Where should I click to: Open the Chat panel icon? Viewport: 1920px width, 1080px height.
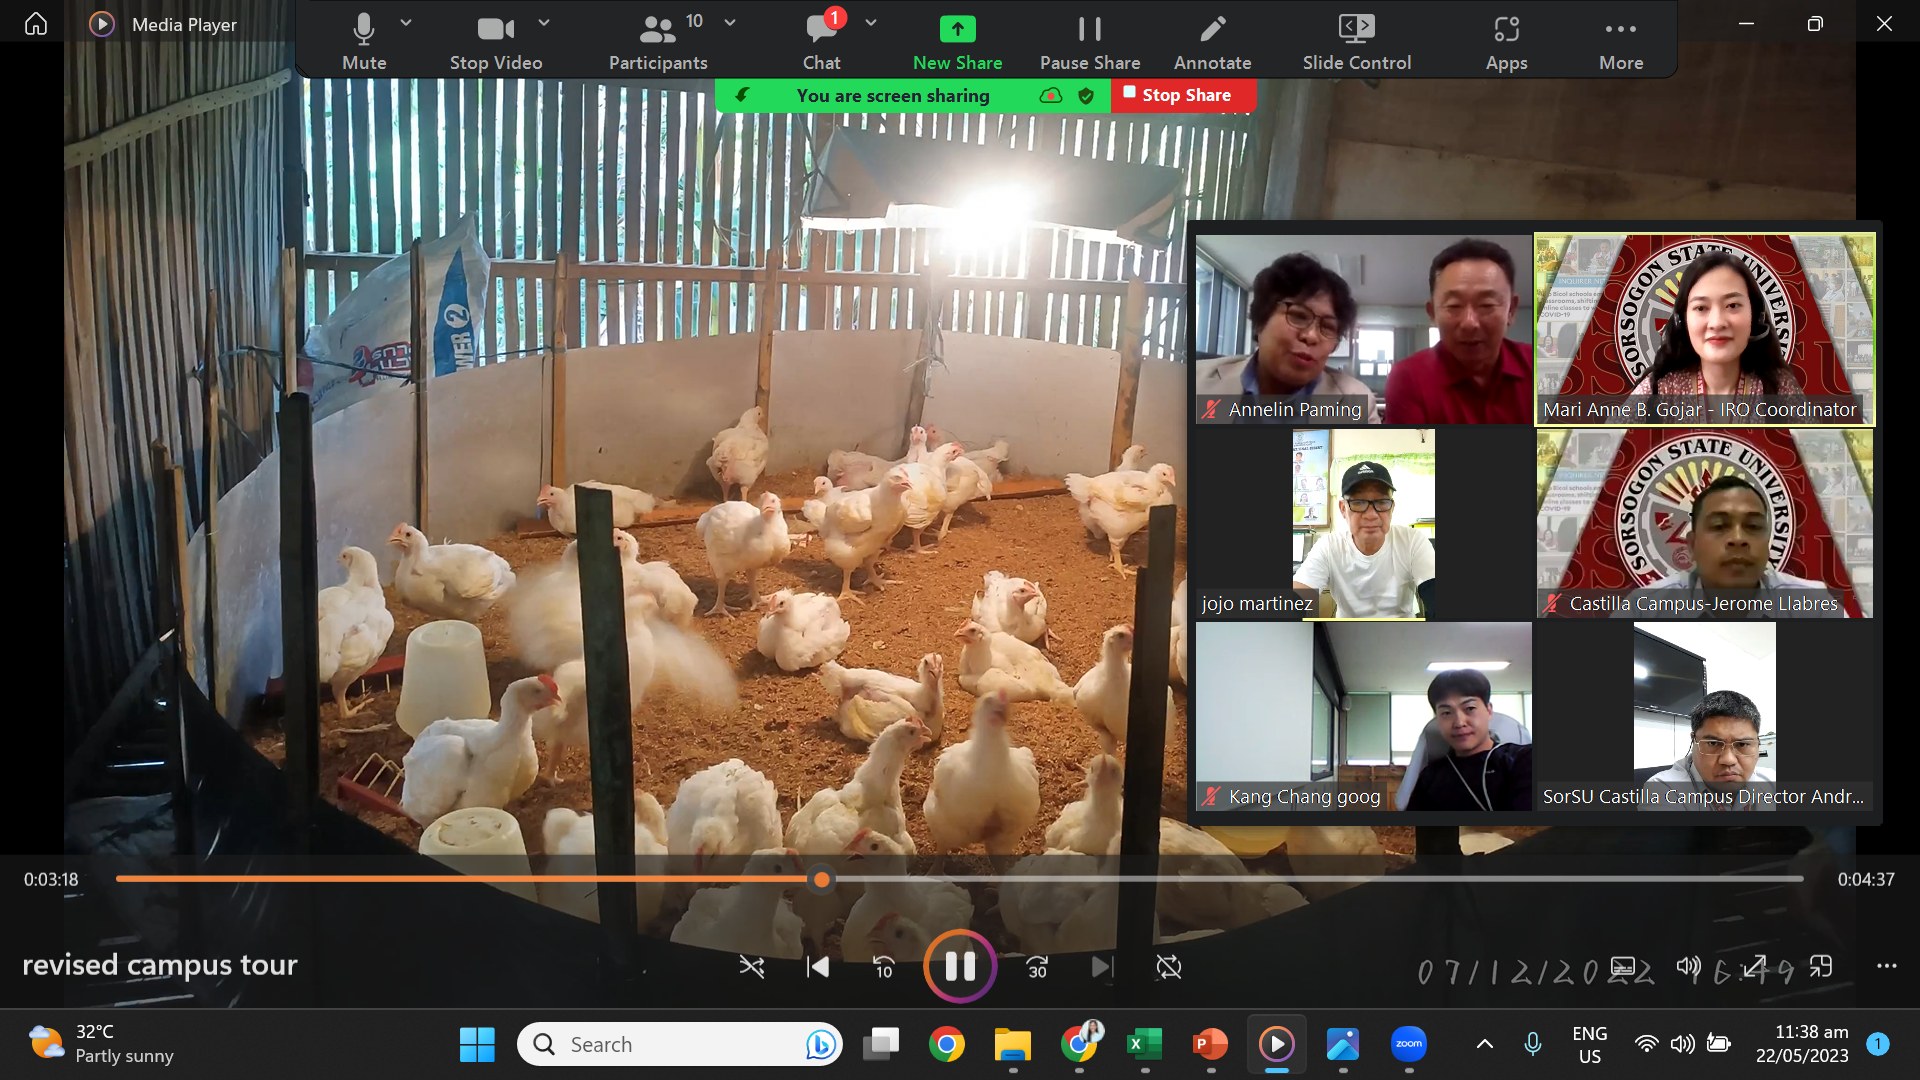pyautogui.click(x=821, y=30)
